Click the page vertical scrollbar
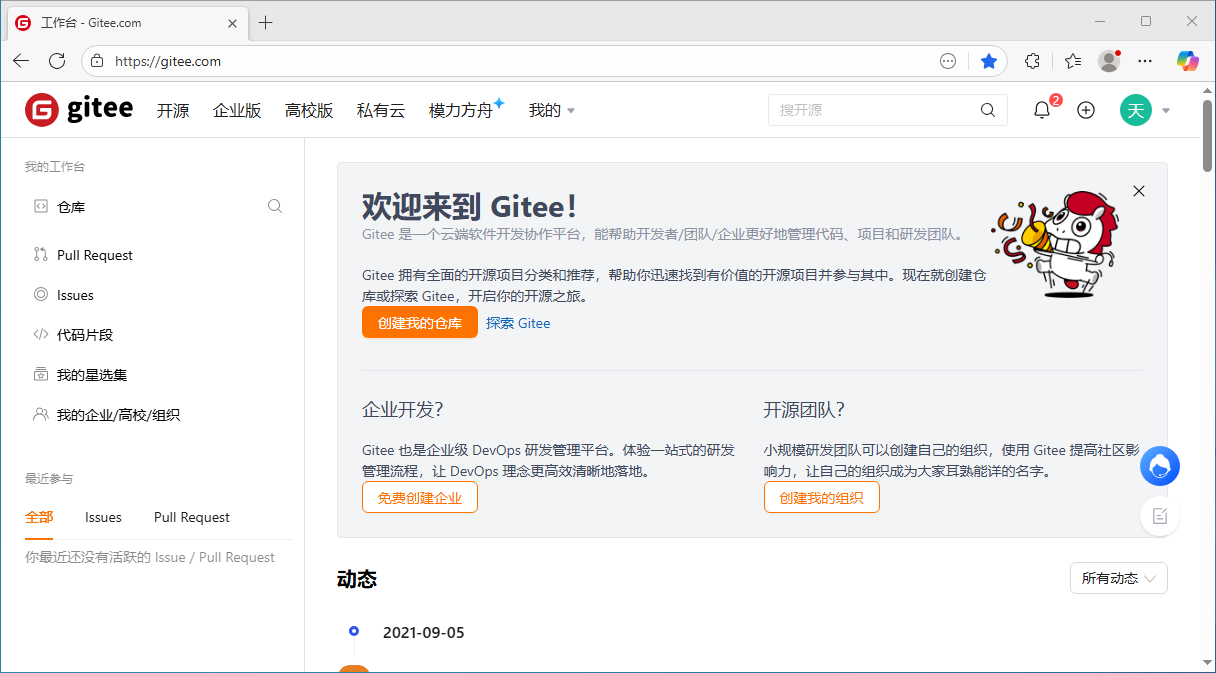 (x=1208, y=135)
